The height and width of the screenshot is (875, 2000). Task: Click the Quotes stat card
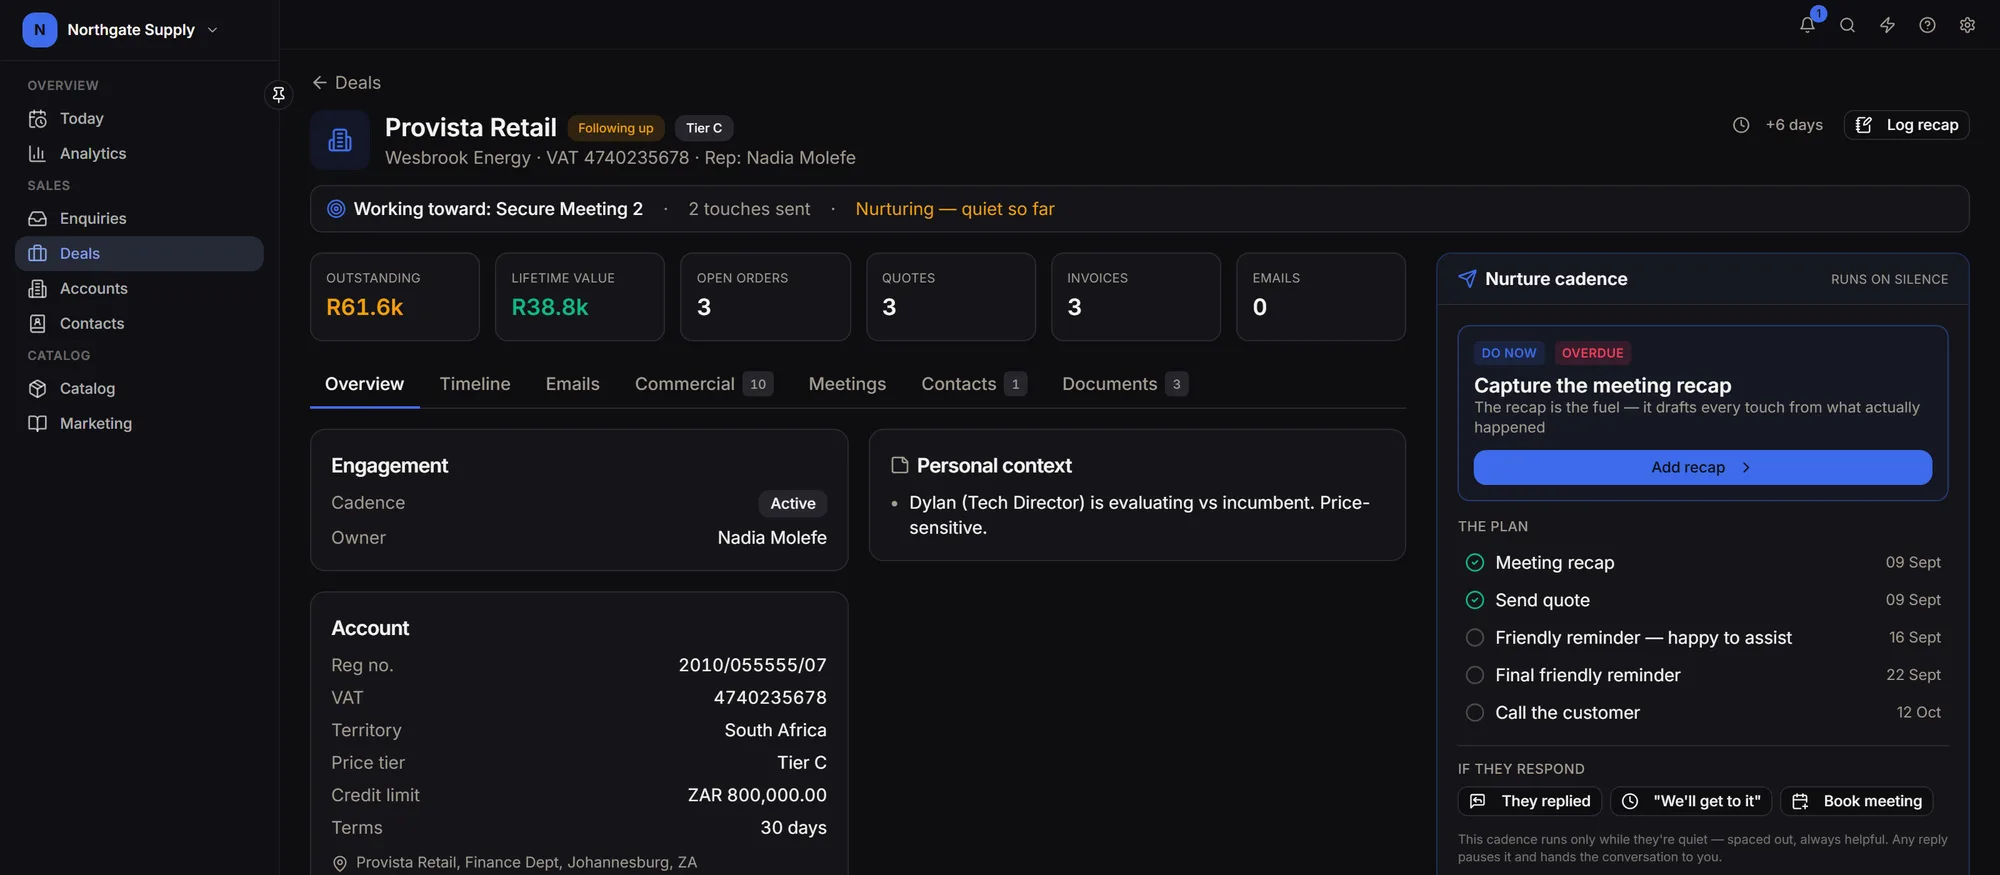951,297
